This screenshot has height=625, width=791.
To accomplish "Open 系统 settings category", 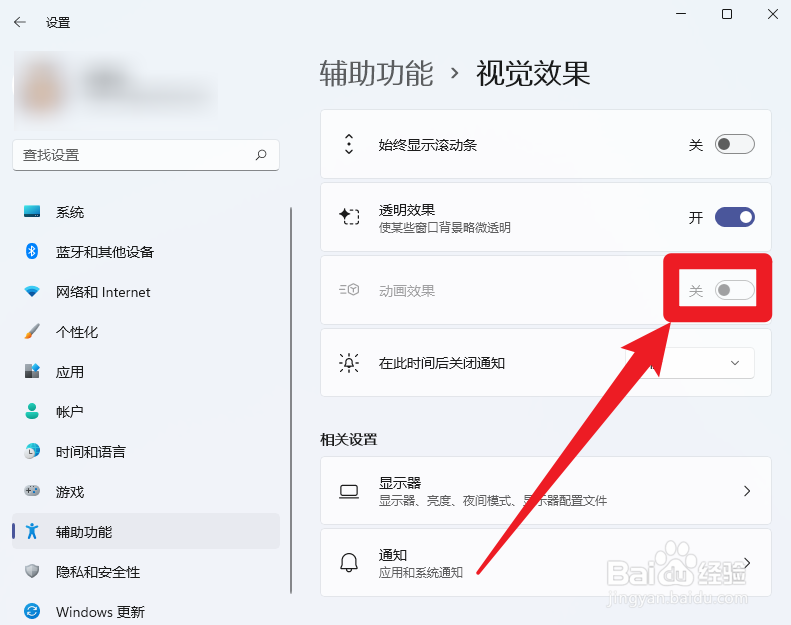I will tap(146, 211).
